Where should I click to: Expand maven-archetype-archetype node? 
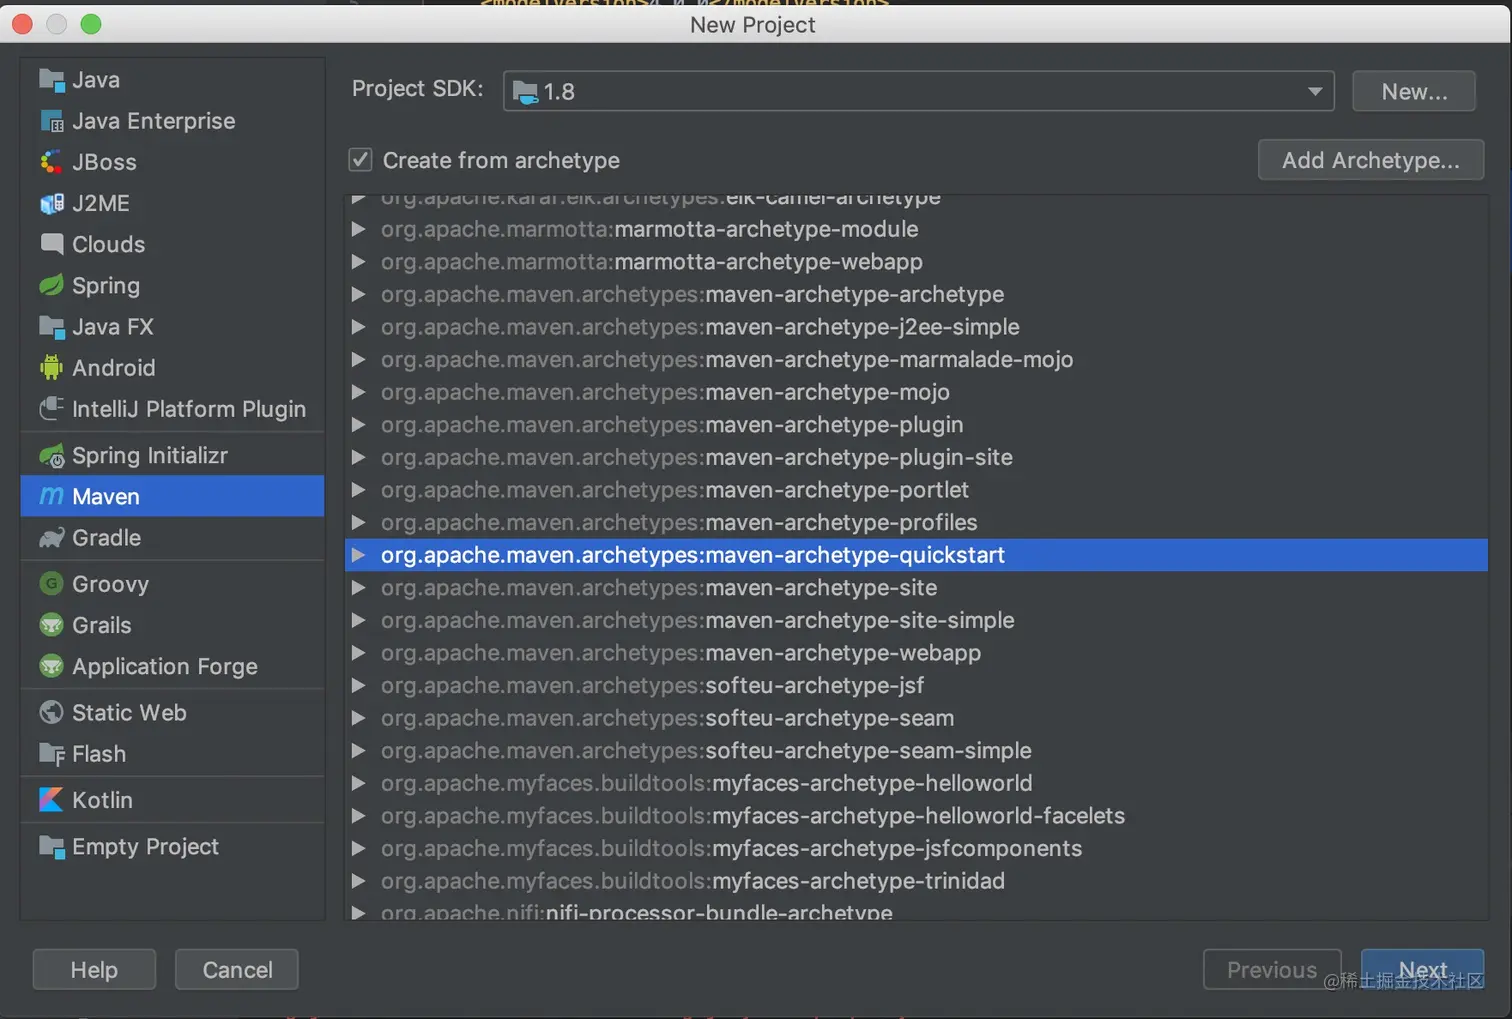pyautogui.click(x=358, y=294)
